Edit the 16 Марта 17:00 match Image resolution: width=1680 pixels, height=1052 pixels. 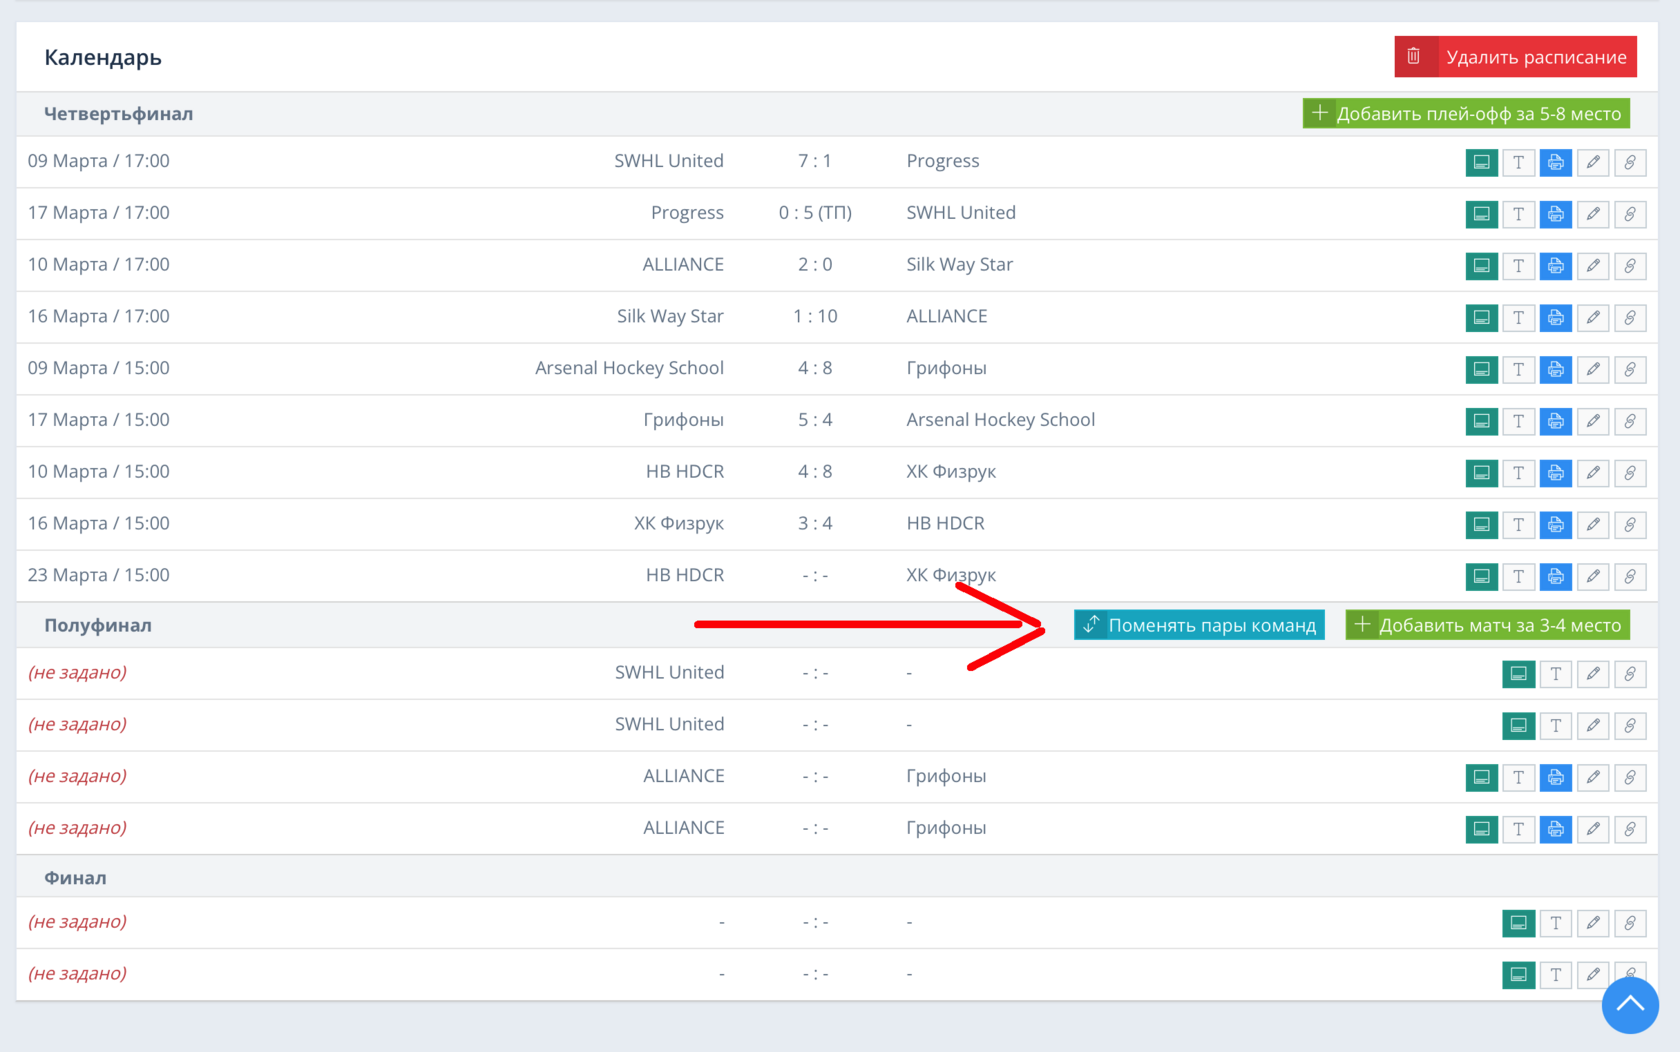(x=1592, y=318)
